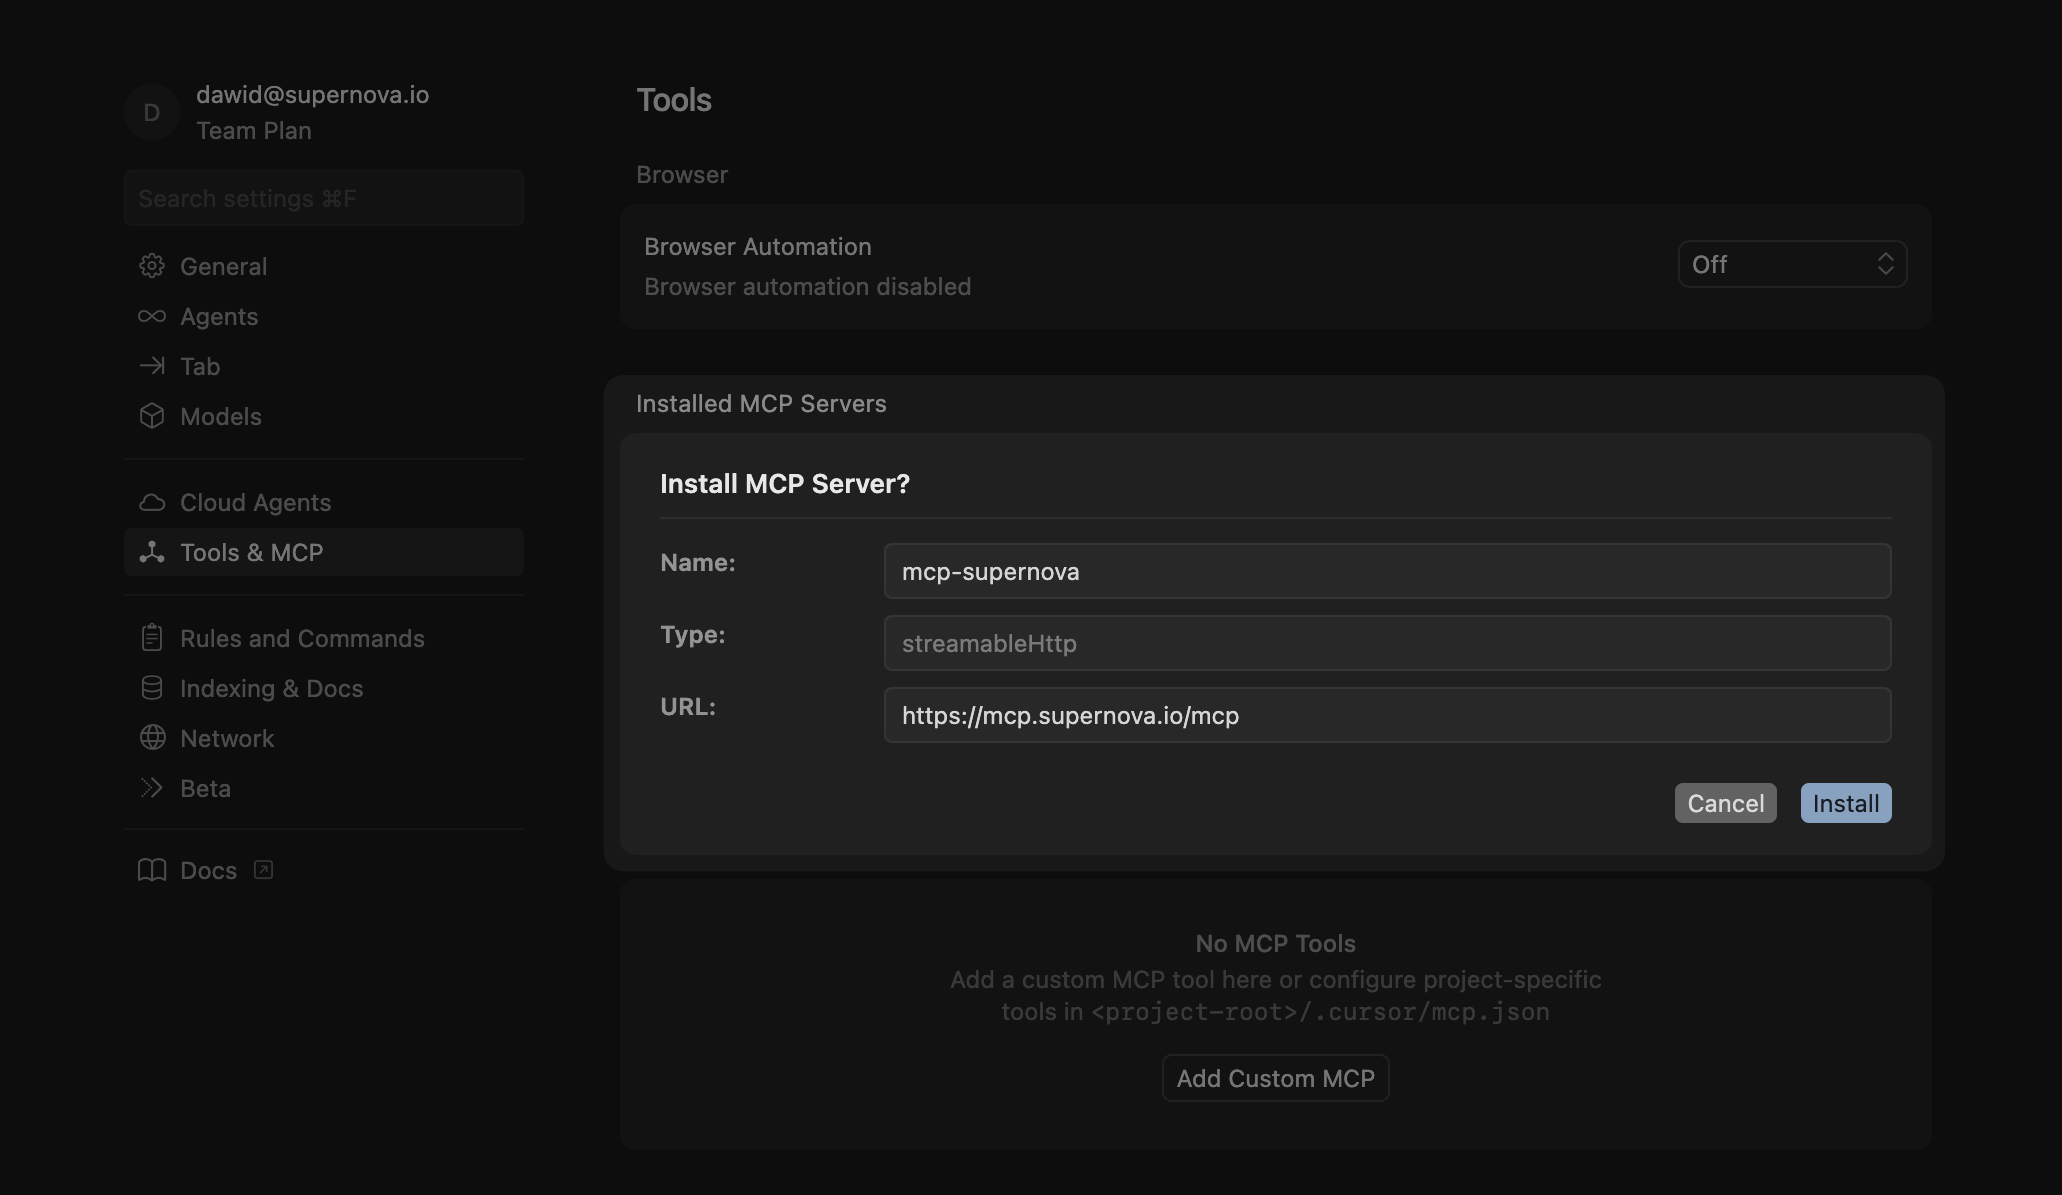The width and height of the screenshot is (2062, 1195).
Task: Click the Agents infinity icon
Action: click(152, 316)
